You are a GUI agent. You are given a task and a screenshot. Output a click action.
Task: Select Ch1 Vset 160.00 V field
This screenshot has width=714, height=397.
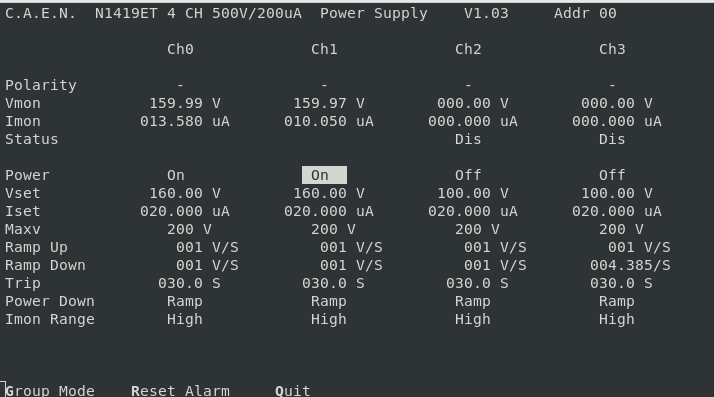(329, 193)
